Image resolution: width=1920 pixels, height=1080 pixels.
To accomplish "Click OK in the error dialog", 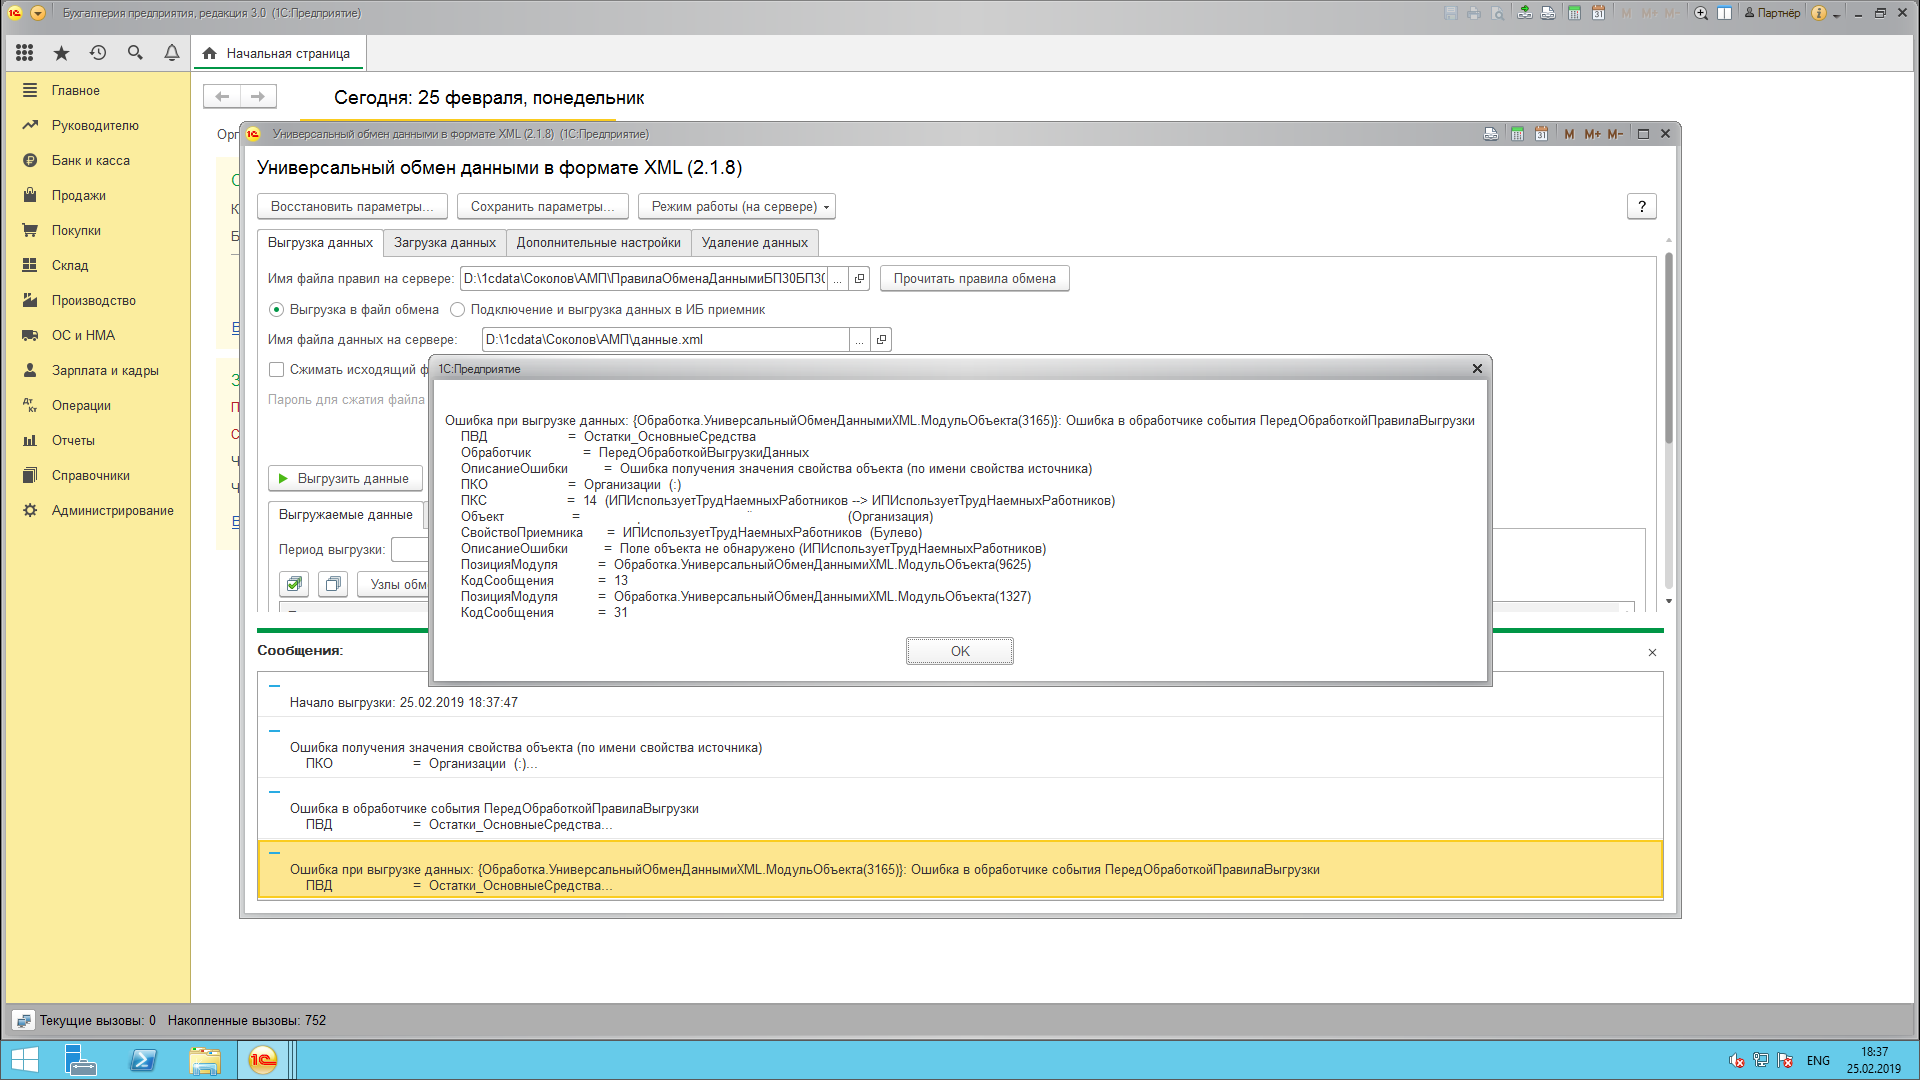I will 959,651.
